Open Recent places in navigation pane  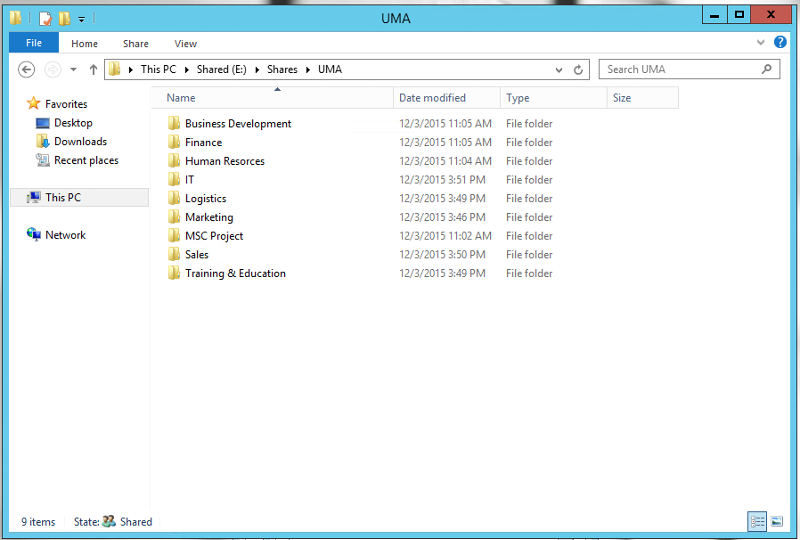tap(86, 160)
